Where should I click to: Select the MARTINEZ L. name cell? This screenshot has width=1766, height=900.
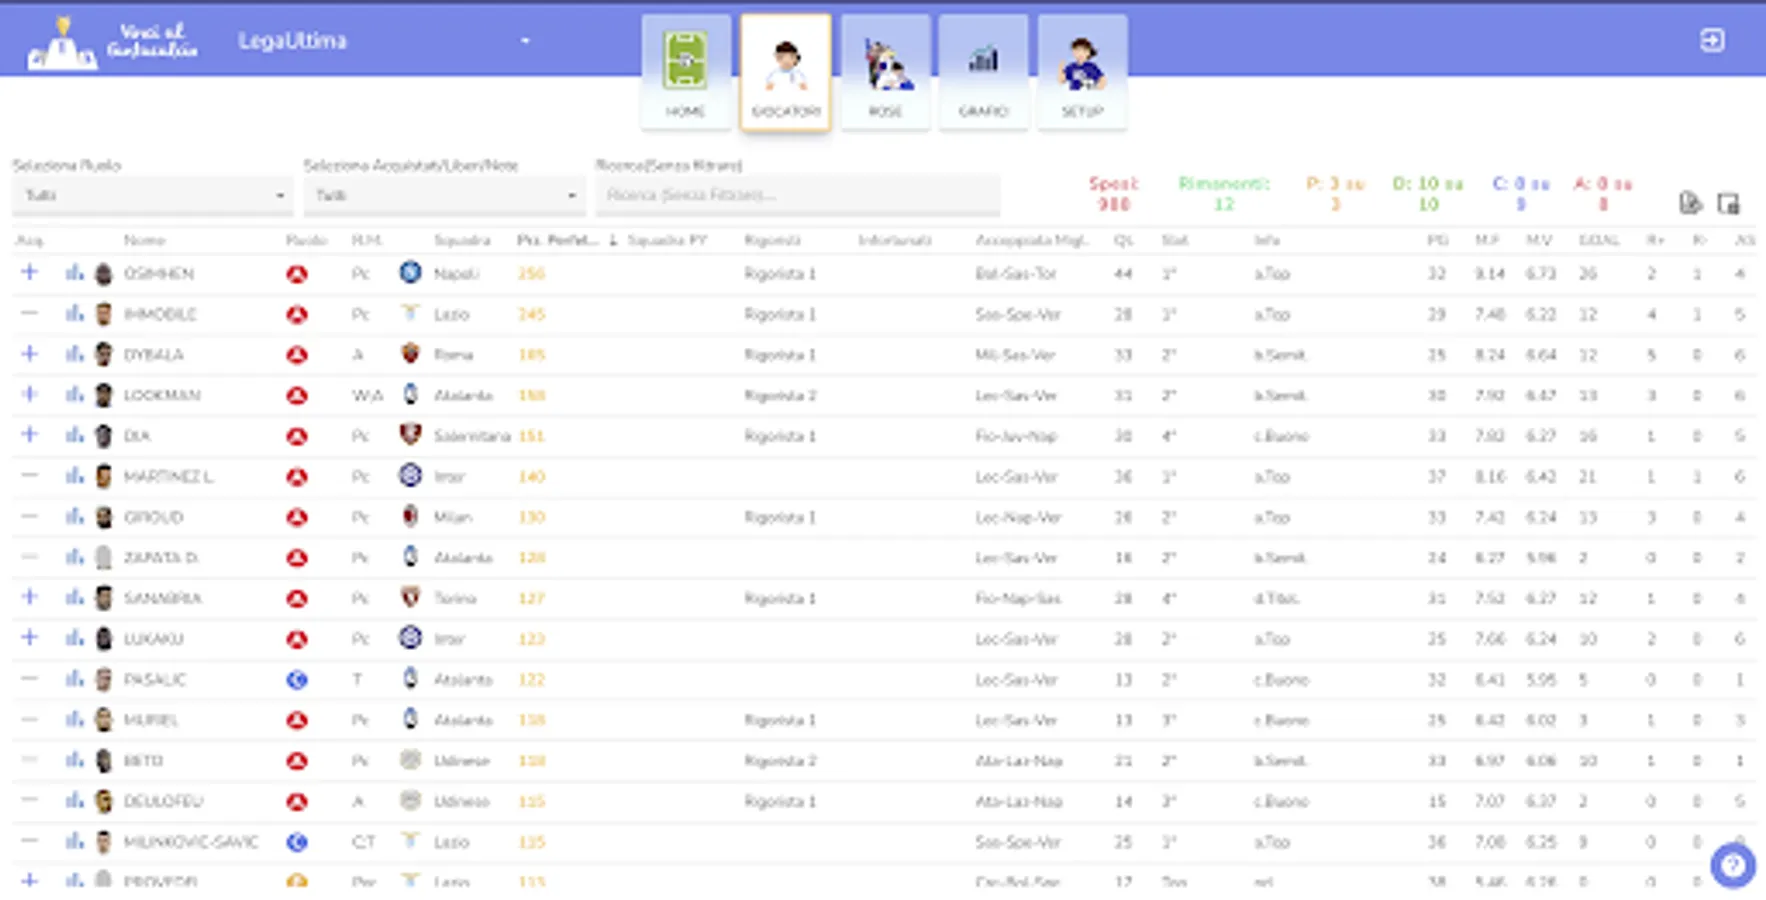(168, 477)
